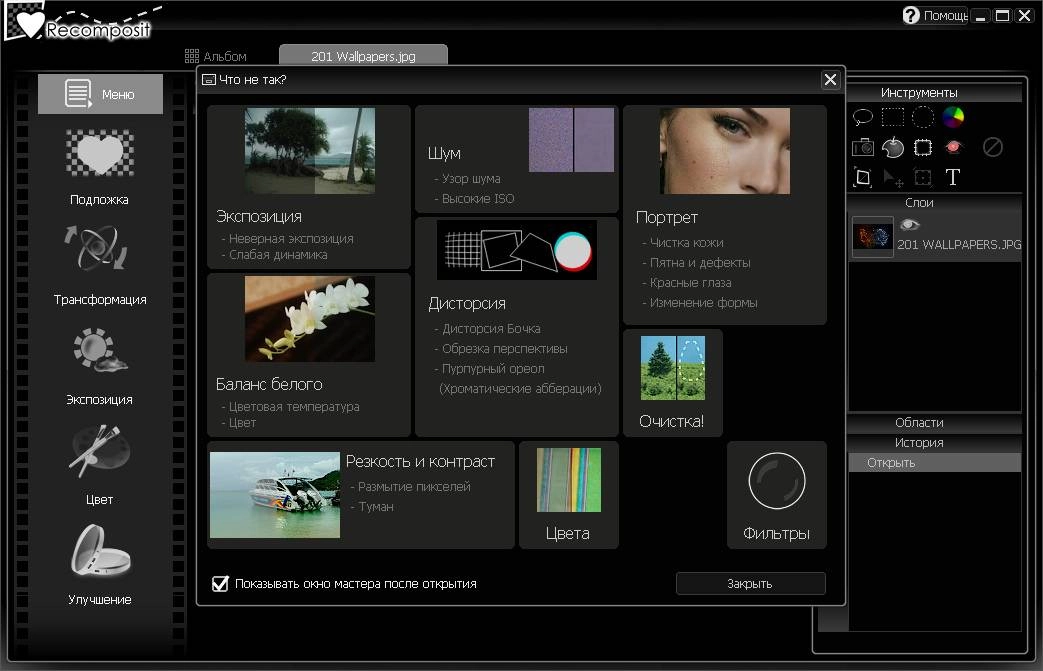Screen dimensions: 1043x671
Task: Select the bitten apple tool
Action: (893, 147)
